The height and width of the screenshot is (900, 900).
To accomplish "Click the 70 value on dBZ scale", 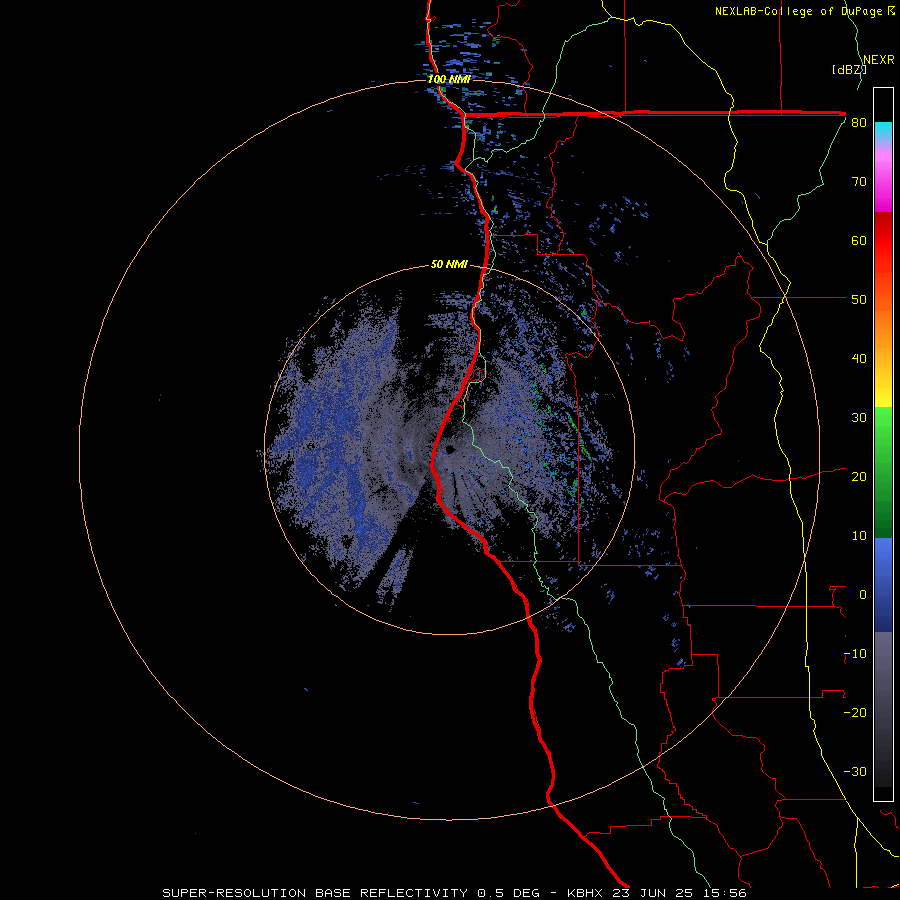I will (859, 182).
